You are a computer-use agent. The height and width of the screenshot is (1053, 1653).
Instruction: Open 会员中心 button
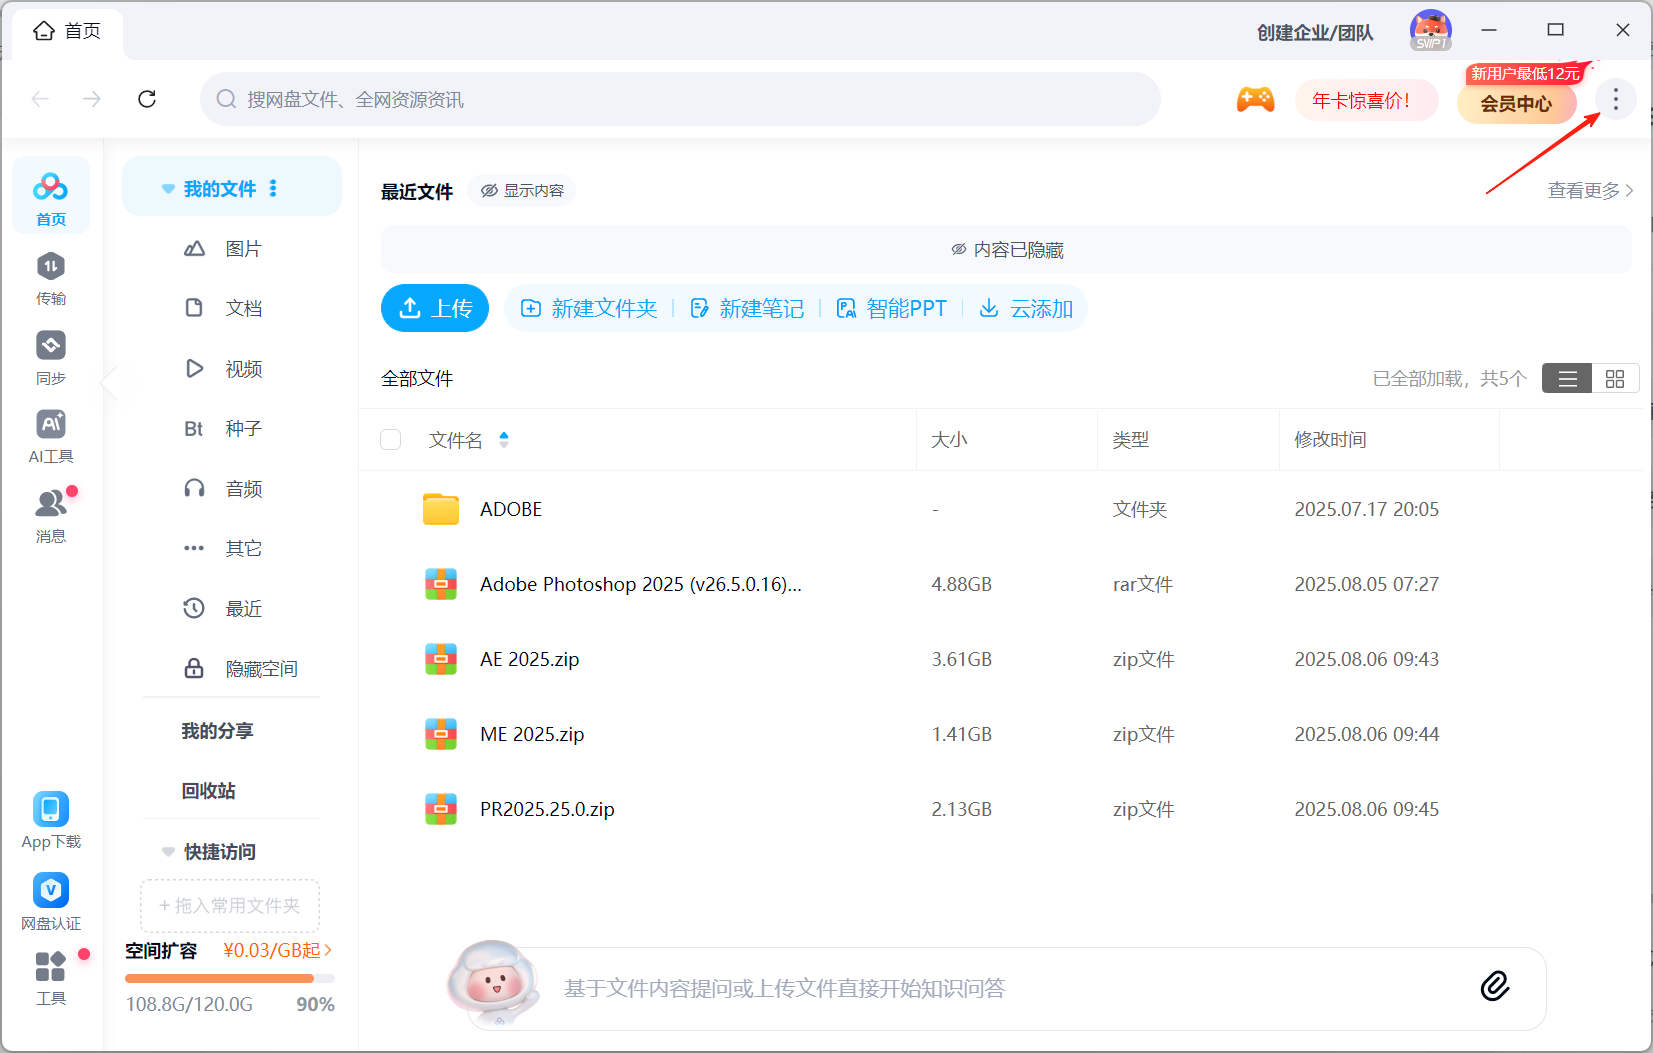tap(1516, 103)
